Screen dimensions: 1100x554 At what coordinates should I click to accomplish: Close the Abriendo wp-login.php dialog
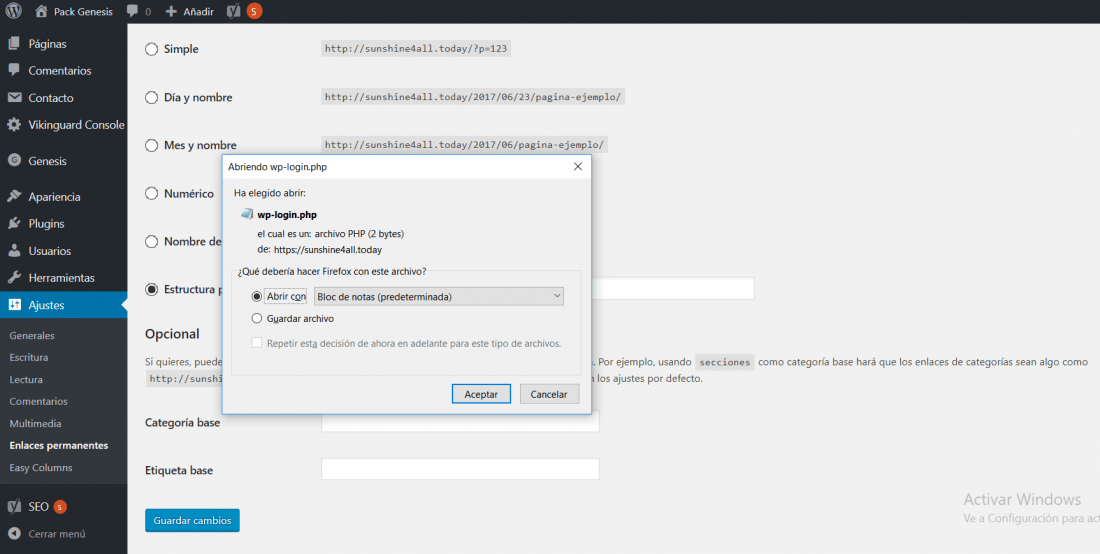click(x=577, y=167)
